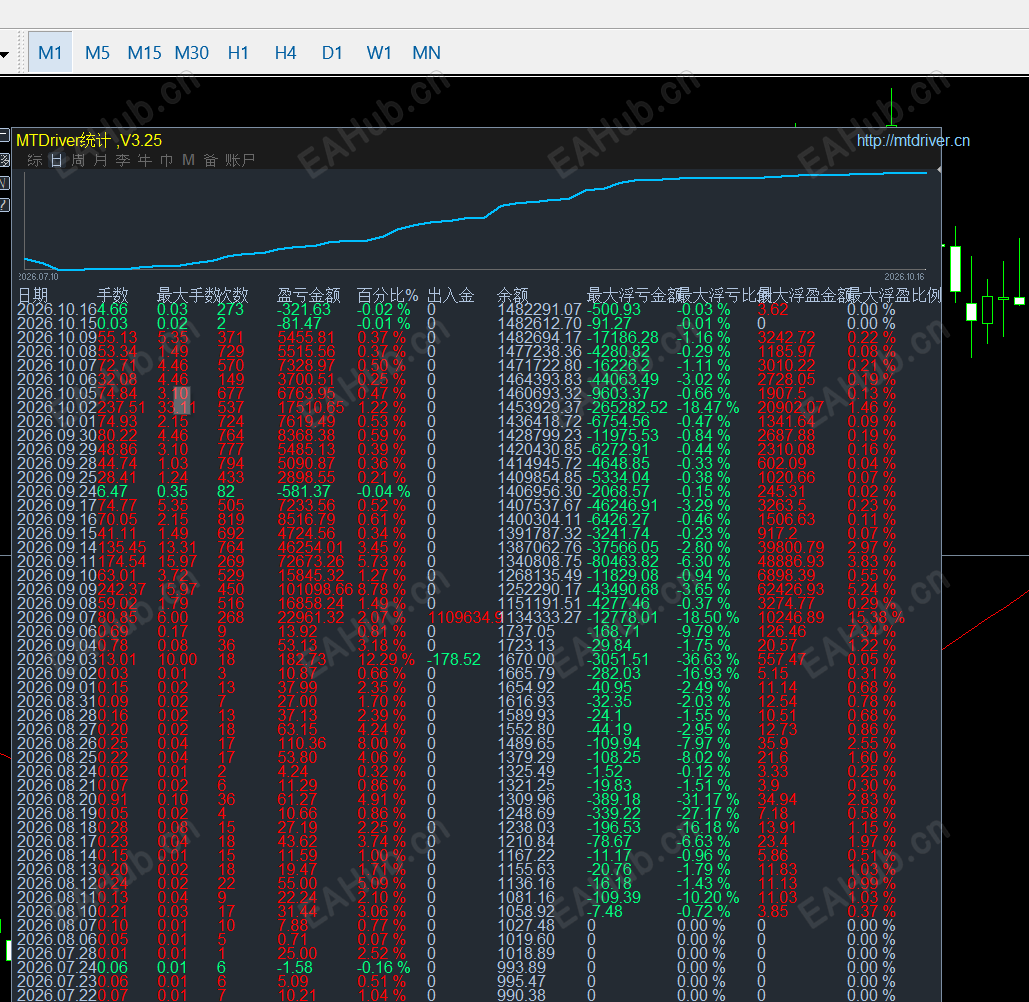Select the M15 timeframe button
This screenshot has width=1029, height=1002.
144,52
